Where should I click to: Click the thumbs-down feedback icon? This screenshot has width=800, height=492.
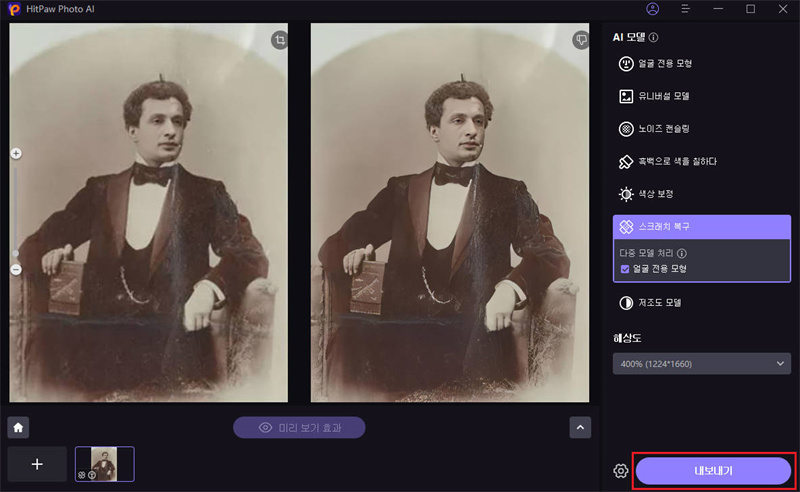[x=581, y=40]
